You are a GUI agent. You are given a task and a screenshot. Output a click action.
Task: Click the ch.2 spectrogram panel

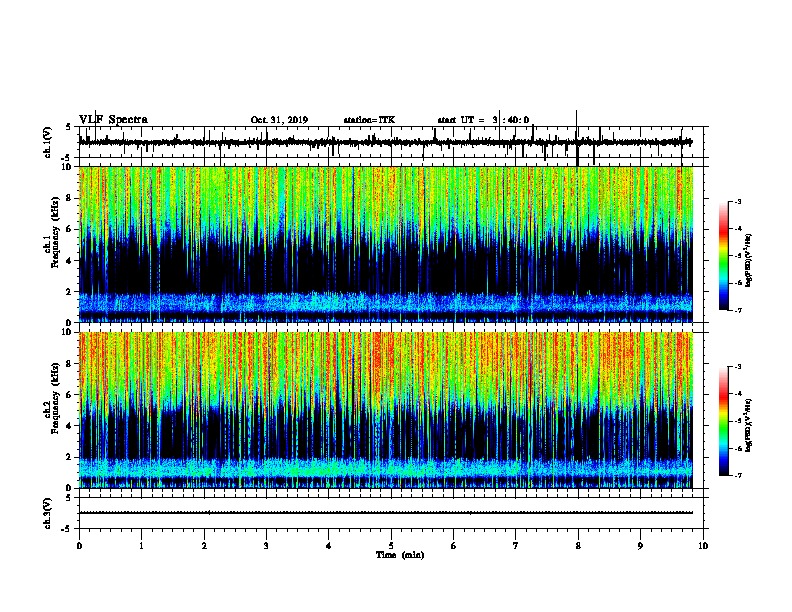pyautogui.click(x=386, y=410)
